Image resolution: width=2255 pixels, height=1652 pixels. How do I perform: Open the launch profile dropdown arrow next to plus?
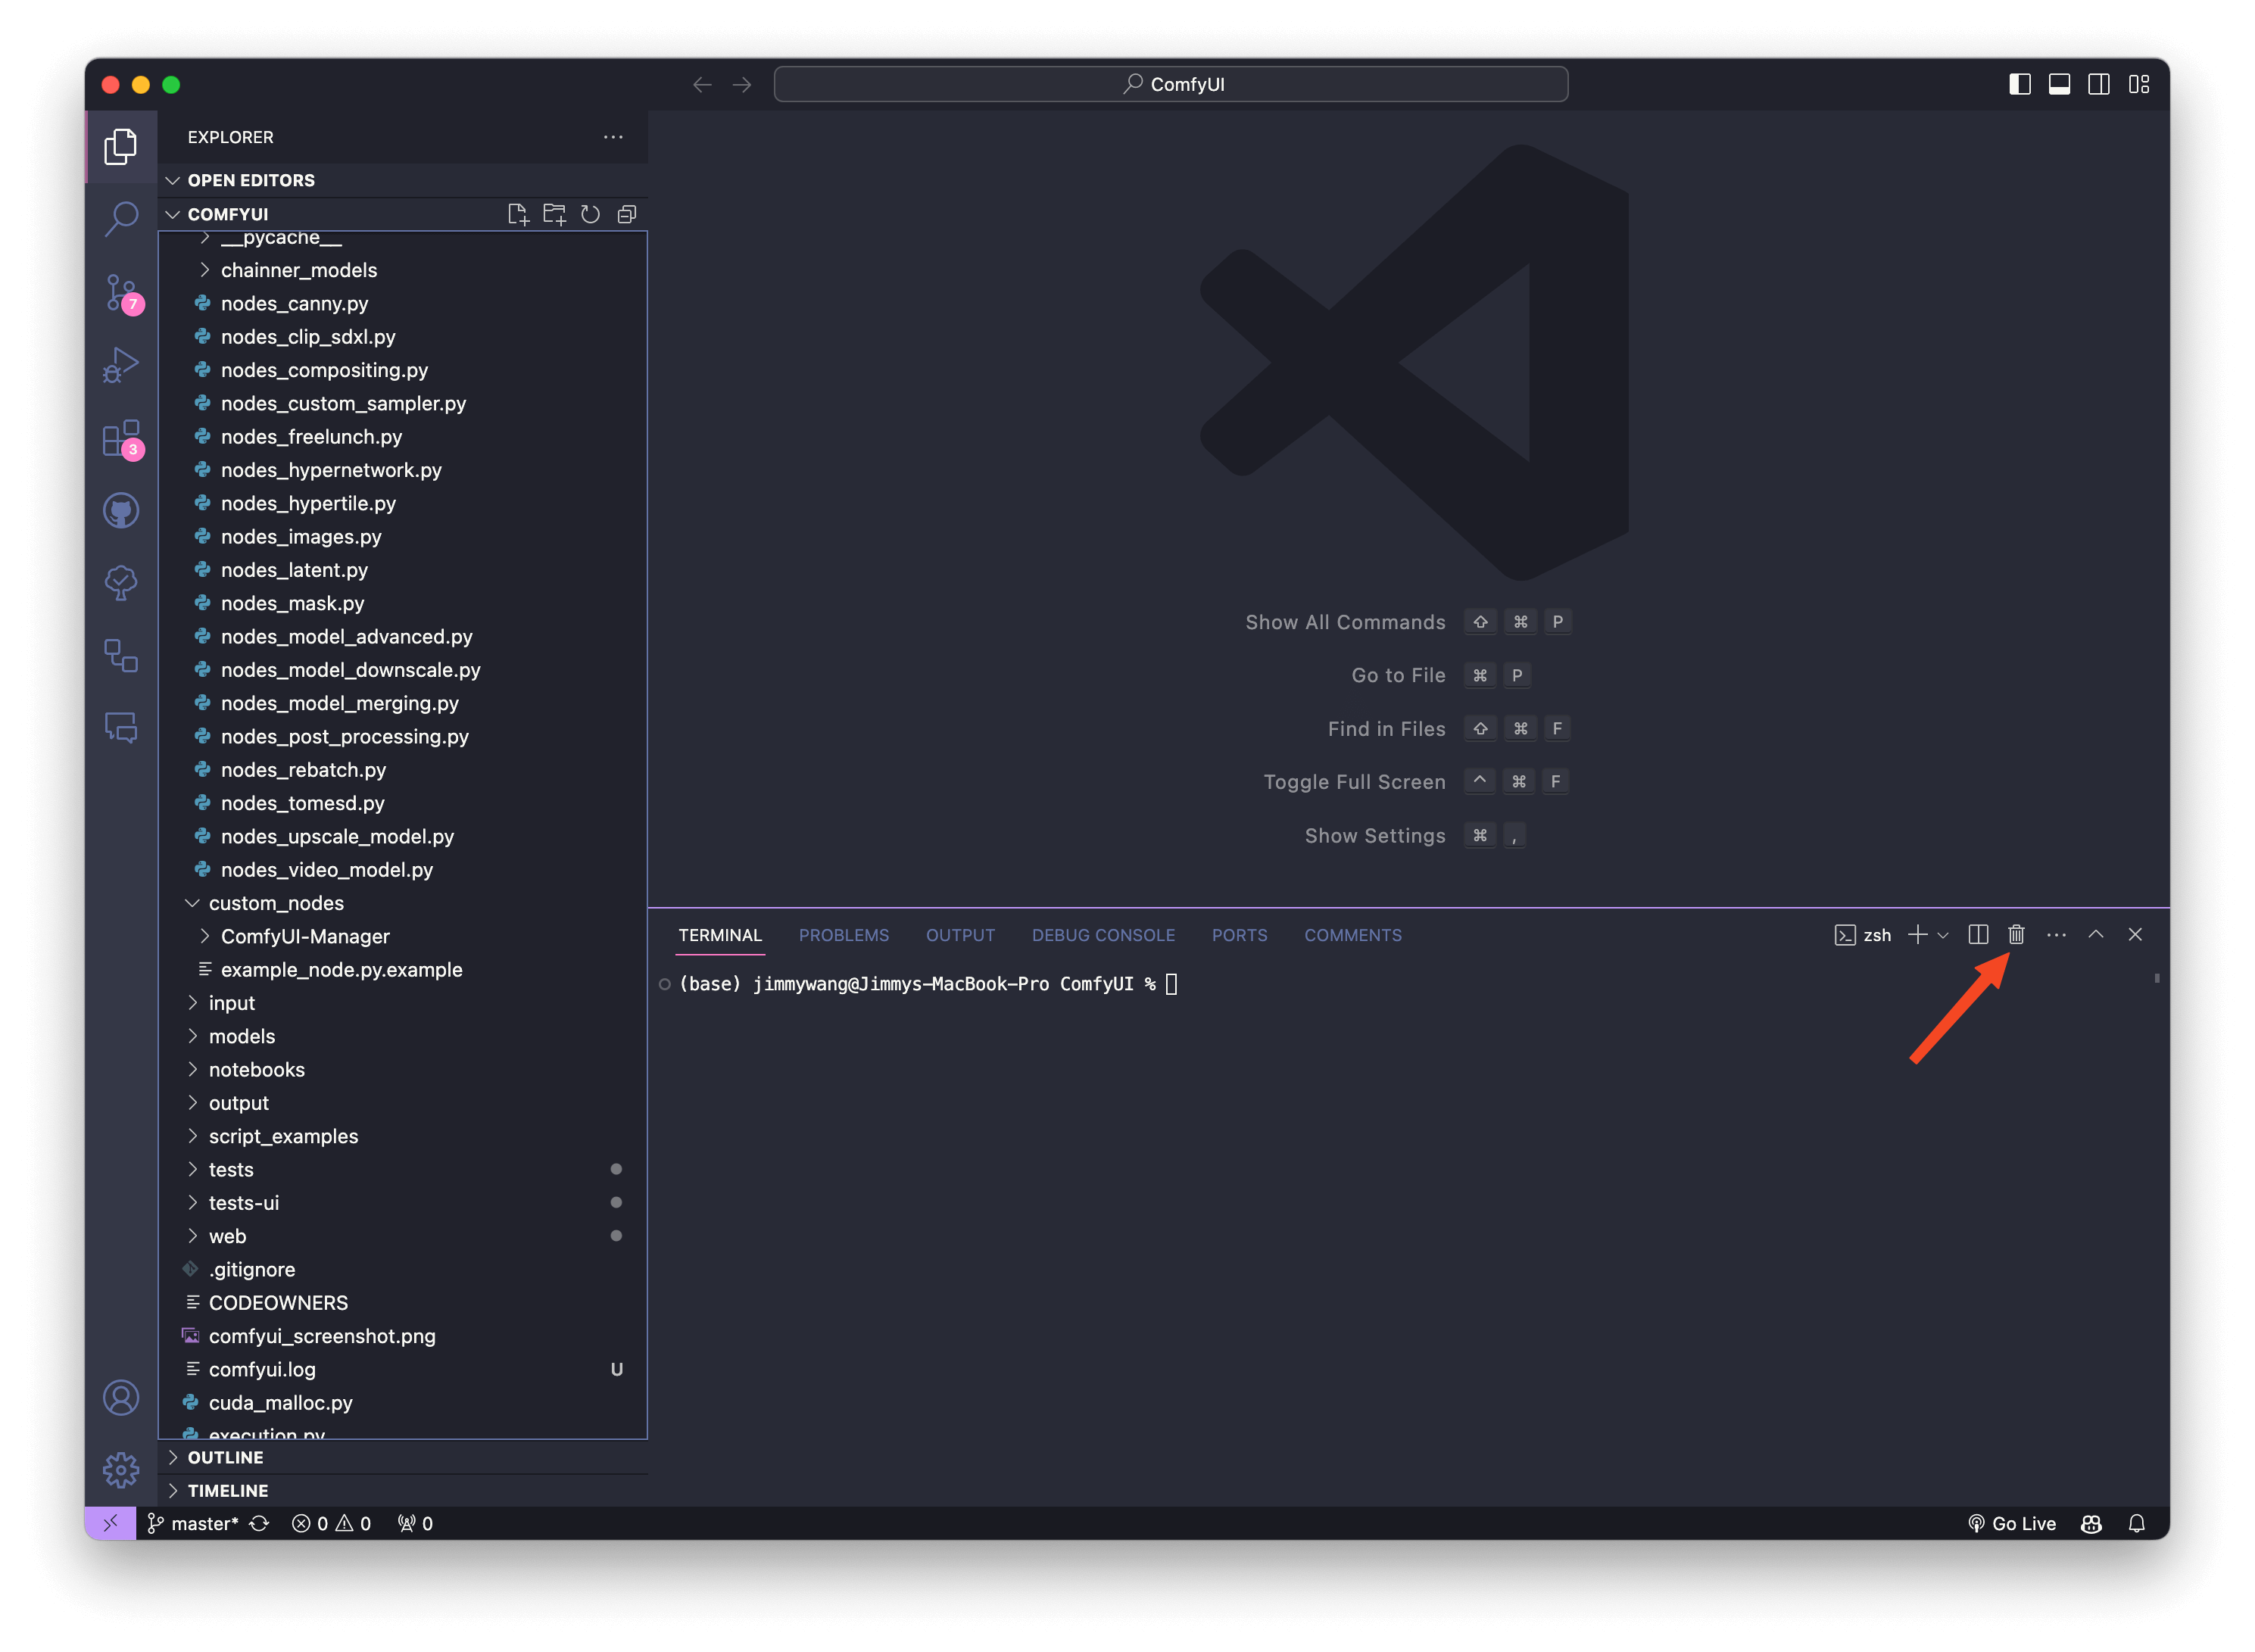pos(1943,935)
